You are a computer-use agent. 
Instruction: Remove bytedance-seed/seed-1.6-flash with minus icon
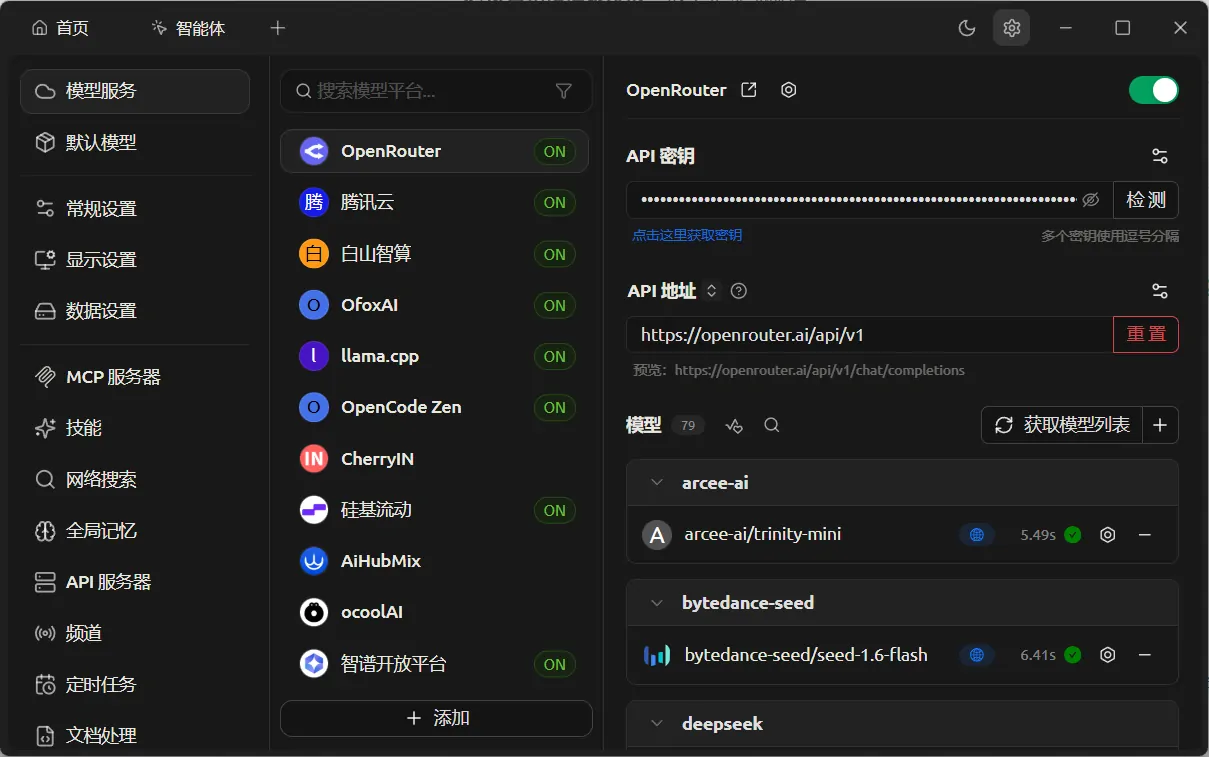(1145, 655)
